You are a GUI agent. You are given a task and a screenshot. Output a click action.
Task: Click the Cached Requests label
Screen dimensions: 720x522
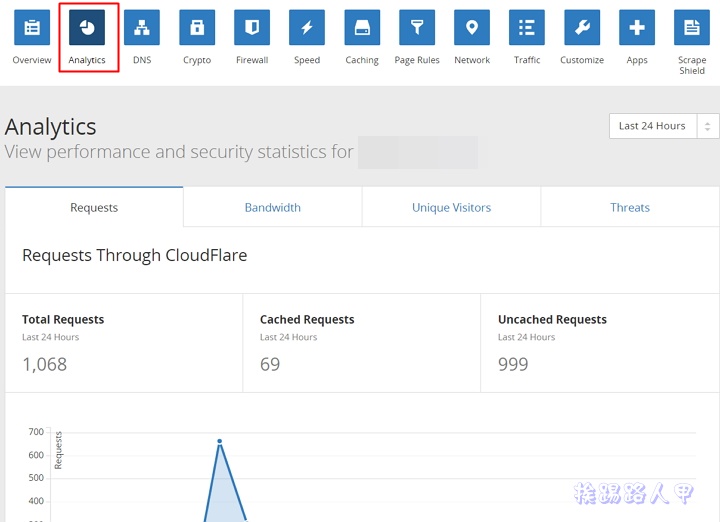(x=307, y=320)
